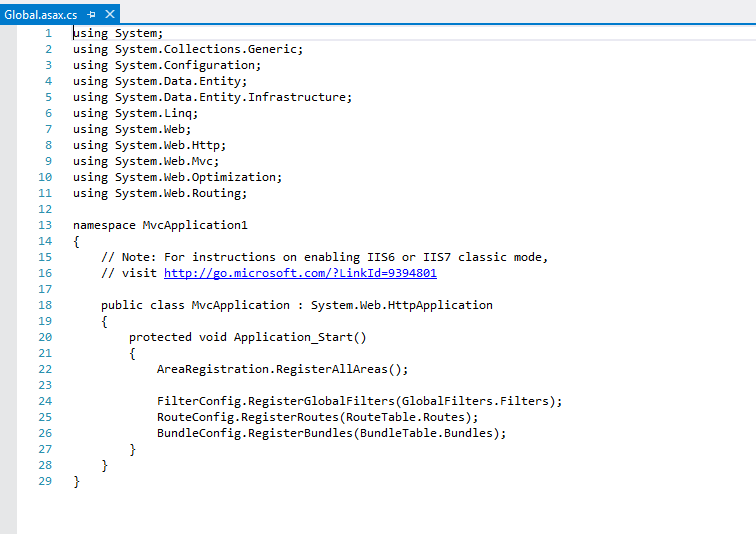
Task: Click the 'using System.Configuration;' line
Action: (x=167, y=65)
